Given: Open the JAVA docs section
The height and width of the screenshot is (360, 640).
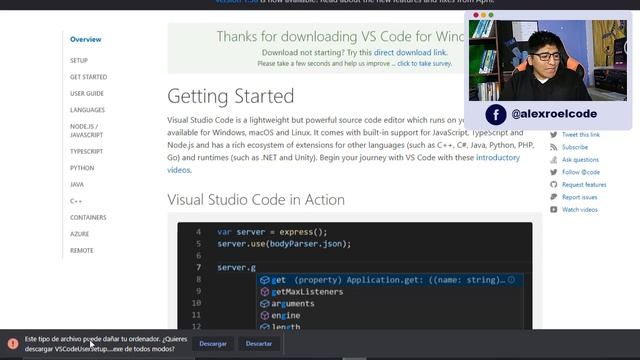Looking at the screenshot, I should coord(77,184).
